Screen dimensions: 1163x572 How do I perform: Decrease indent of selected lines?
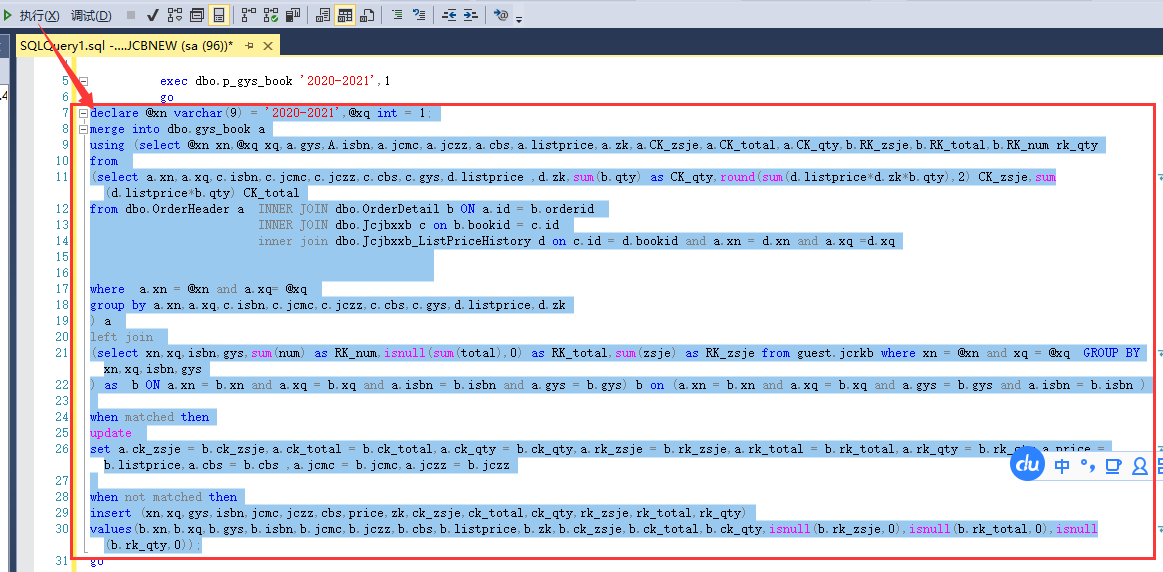(x=449, y=15)
